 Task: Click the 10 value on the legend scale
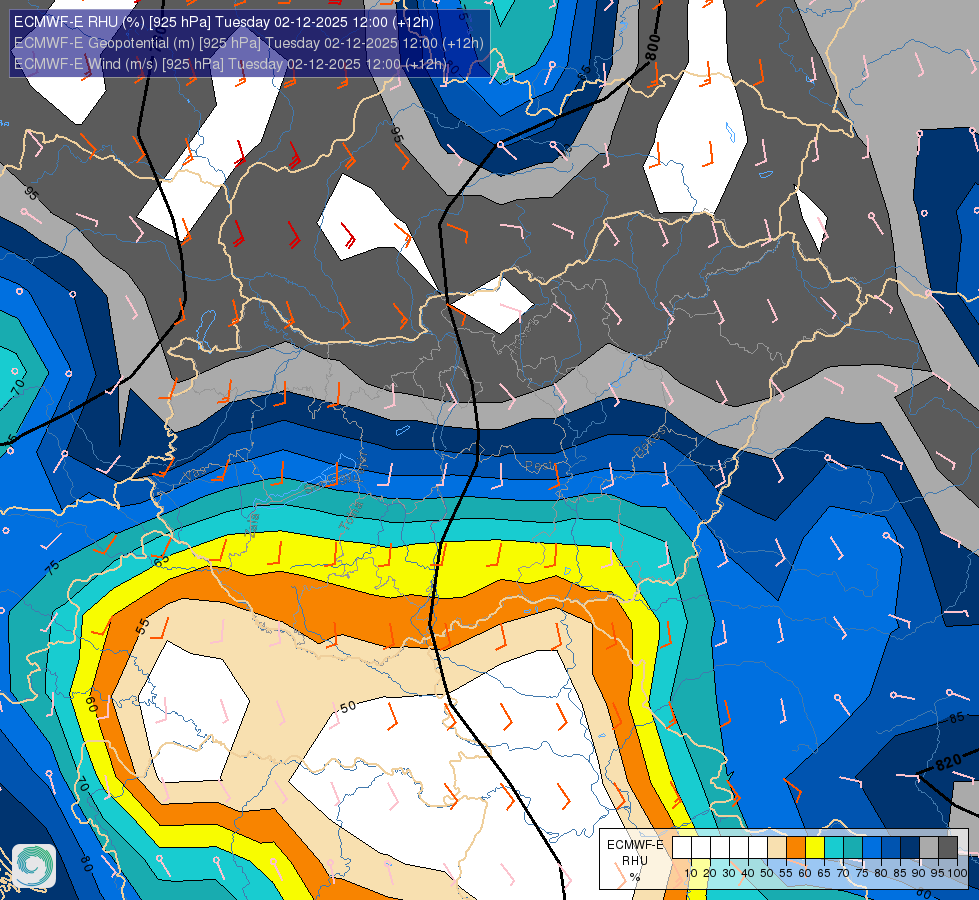691,873
